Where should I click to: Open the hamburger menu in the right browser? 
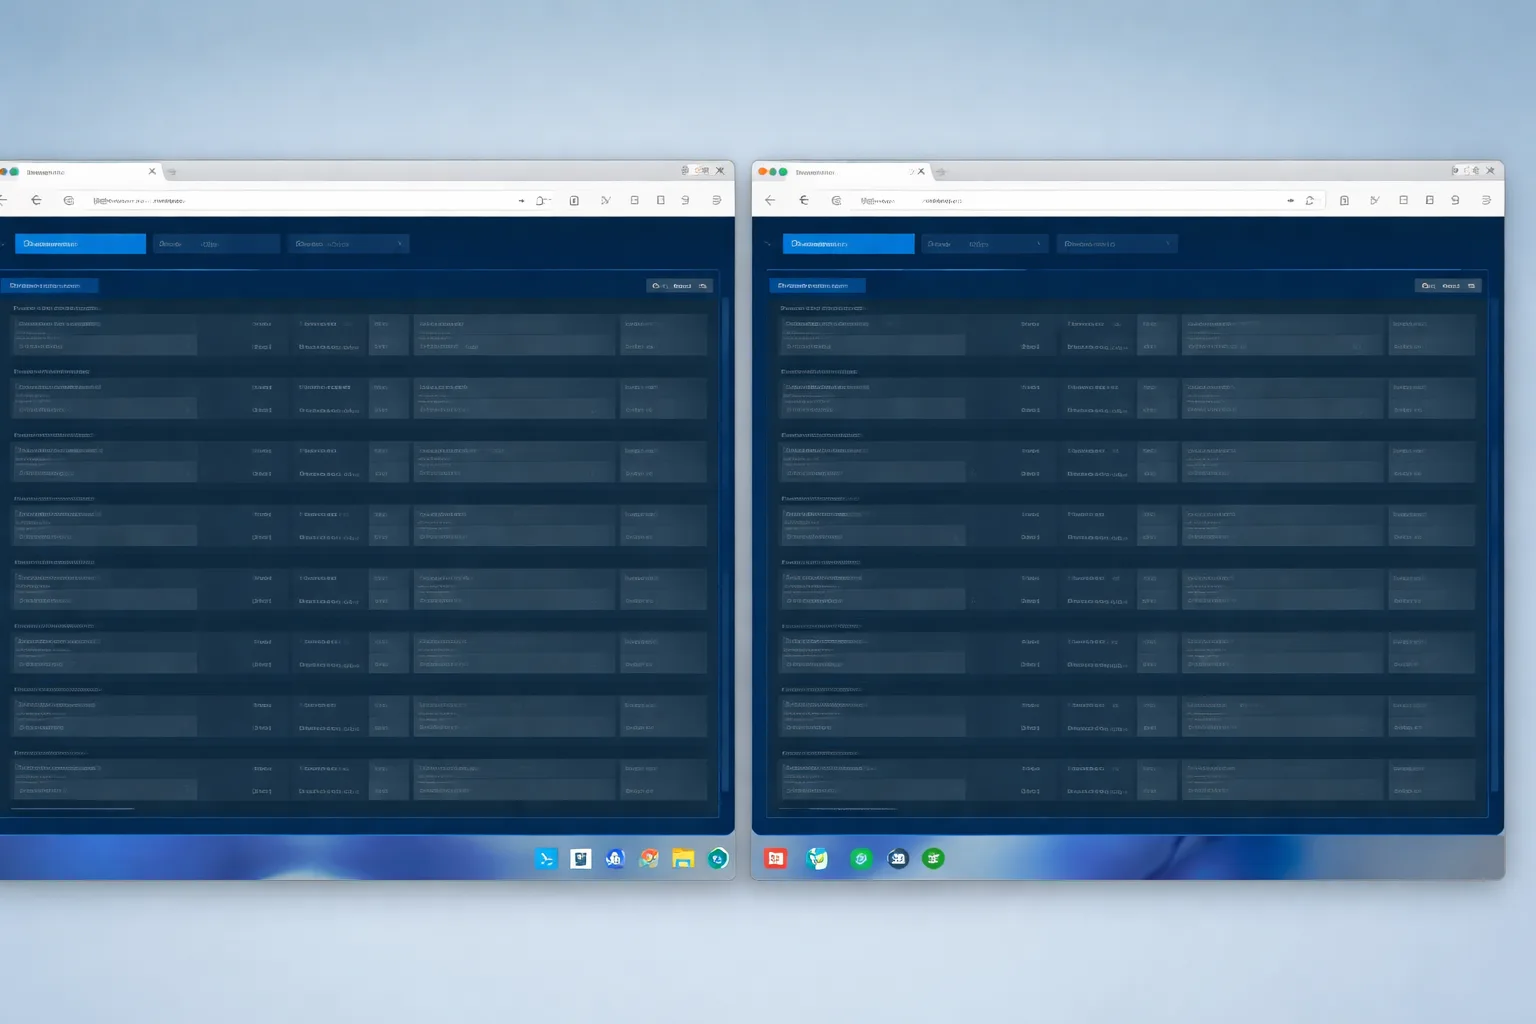(1486, 200)
